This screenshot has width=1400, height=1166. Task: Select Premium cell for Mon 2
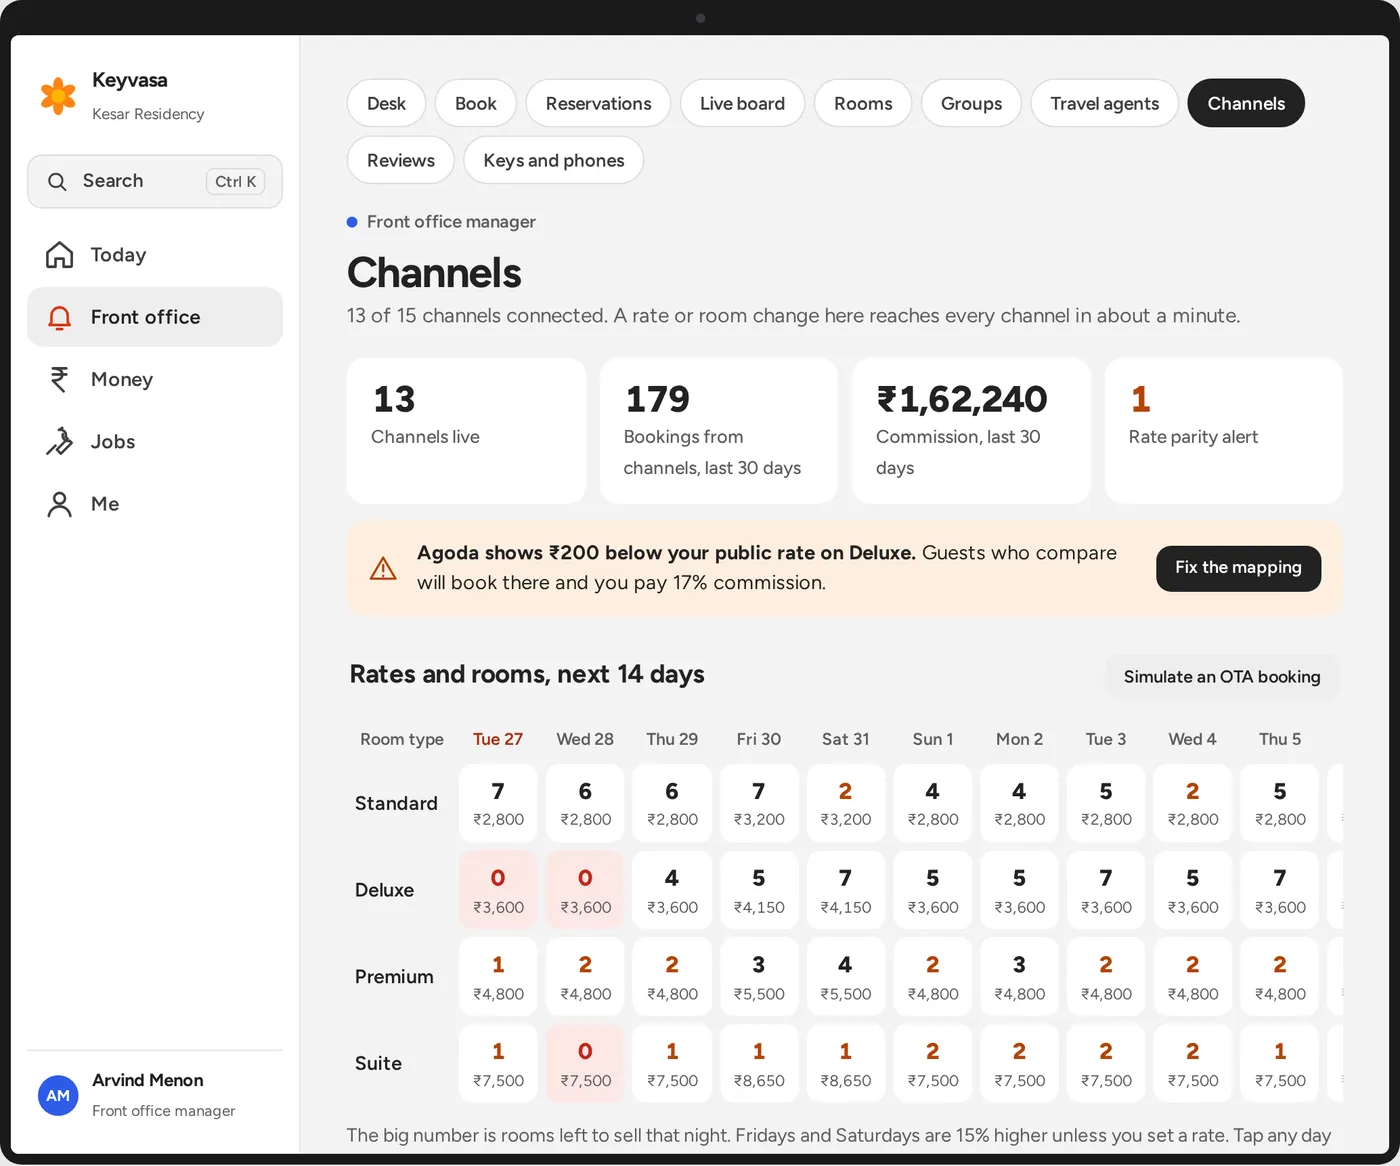click(x=1019, y=977)
